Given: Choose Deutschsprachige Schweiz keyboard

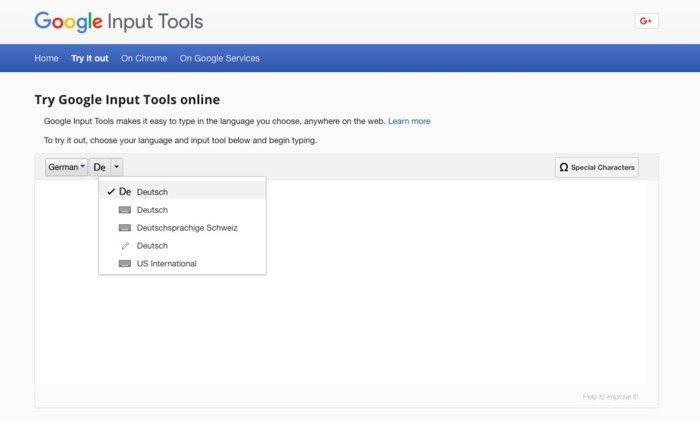Looking at the screenshot, I should 186,228.
